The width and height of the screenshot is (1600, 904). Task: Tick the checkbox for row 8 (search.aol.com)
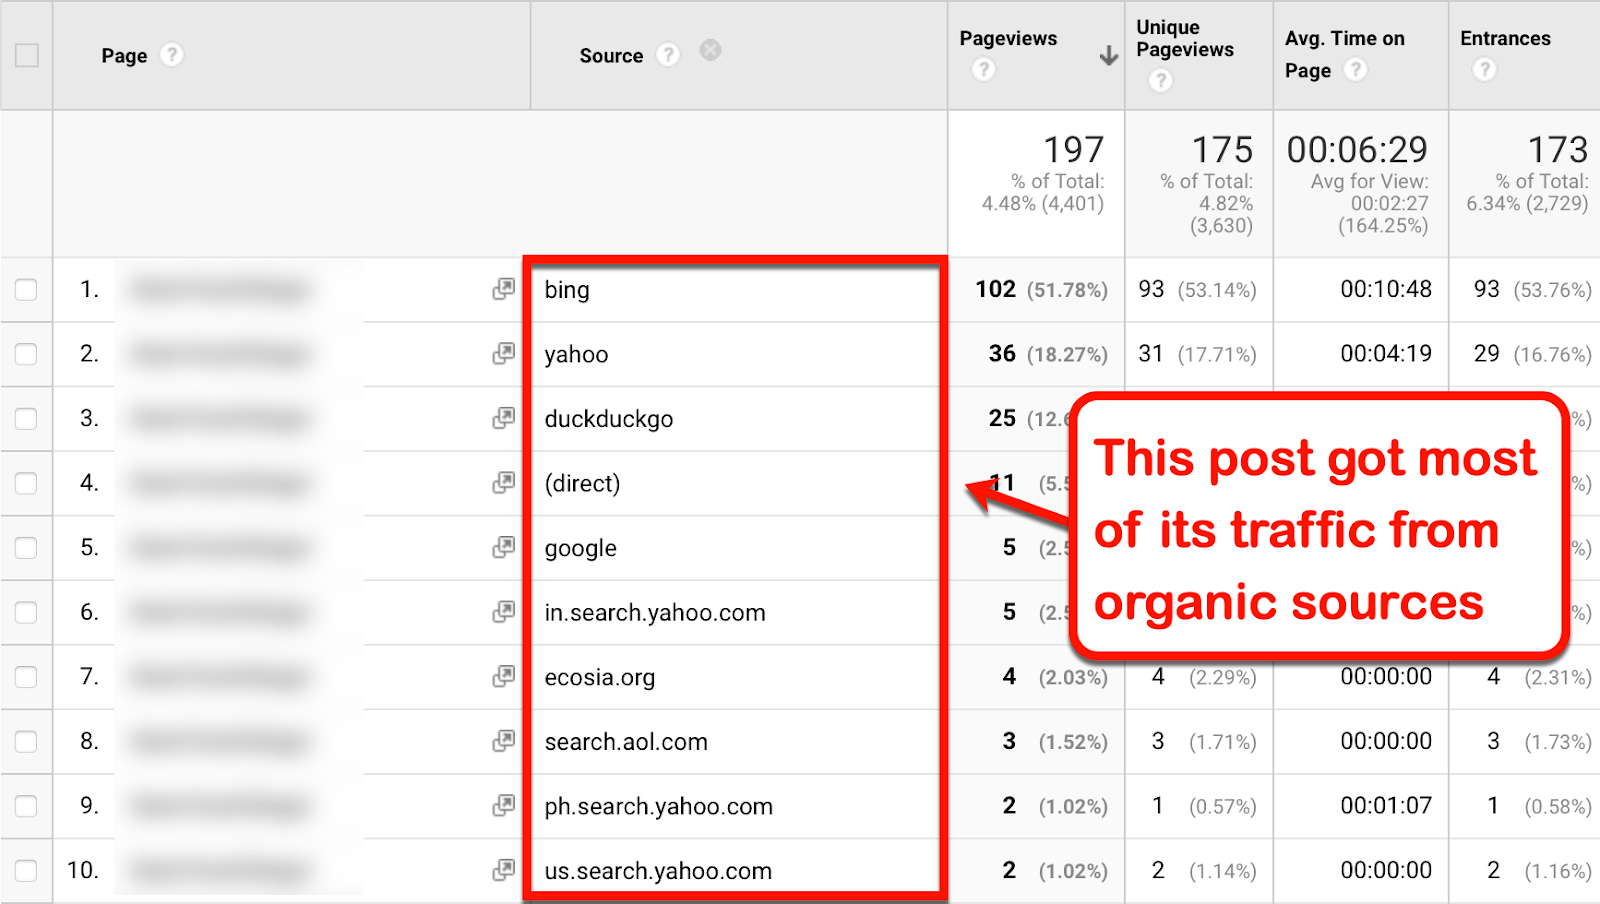click(26, 741)
